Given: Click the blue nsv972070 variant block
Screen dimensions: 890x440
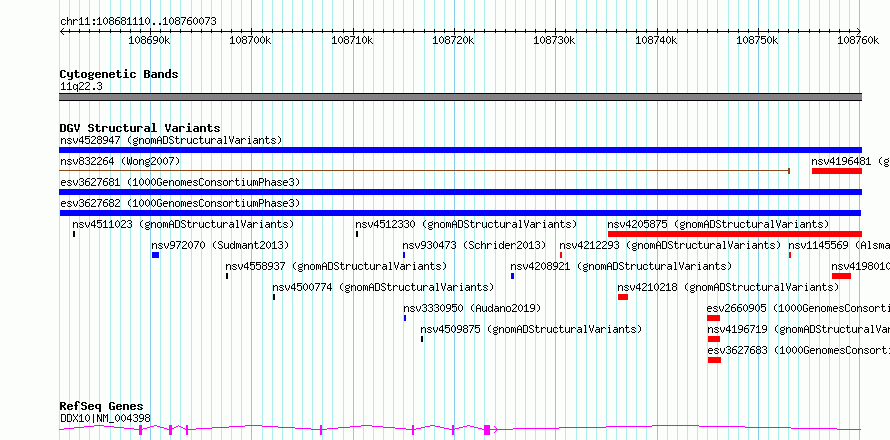Looking at the screenshot, I should 156,255.
